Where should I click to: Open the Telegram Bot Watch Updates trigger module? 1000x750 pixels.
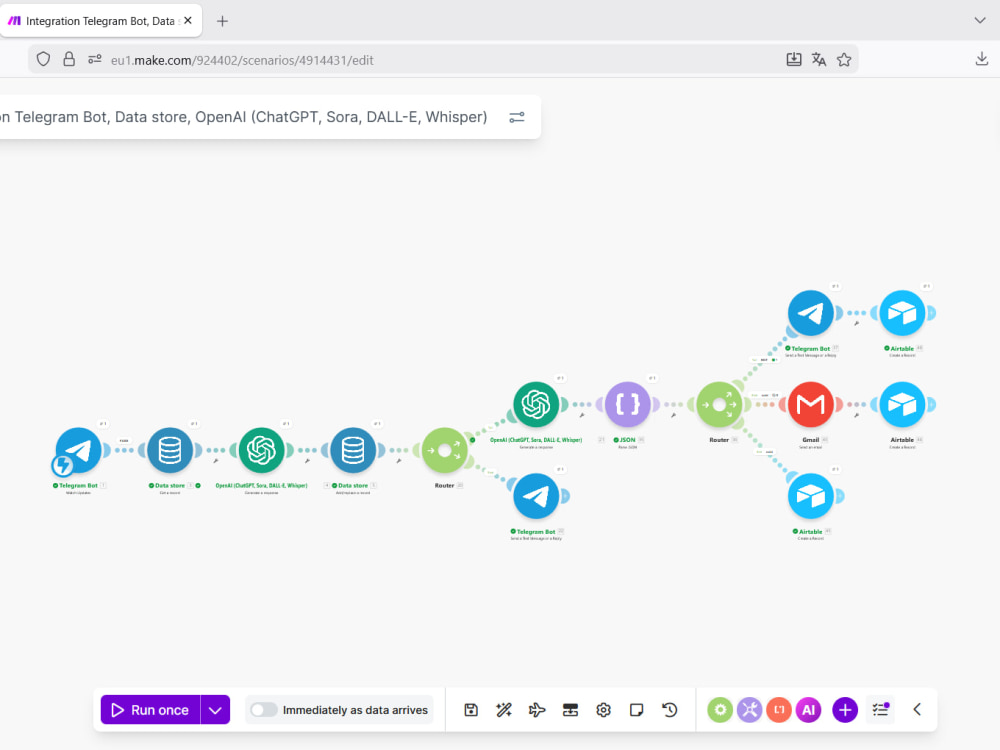coord(79,450)
